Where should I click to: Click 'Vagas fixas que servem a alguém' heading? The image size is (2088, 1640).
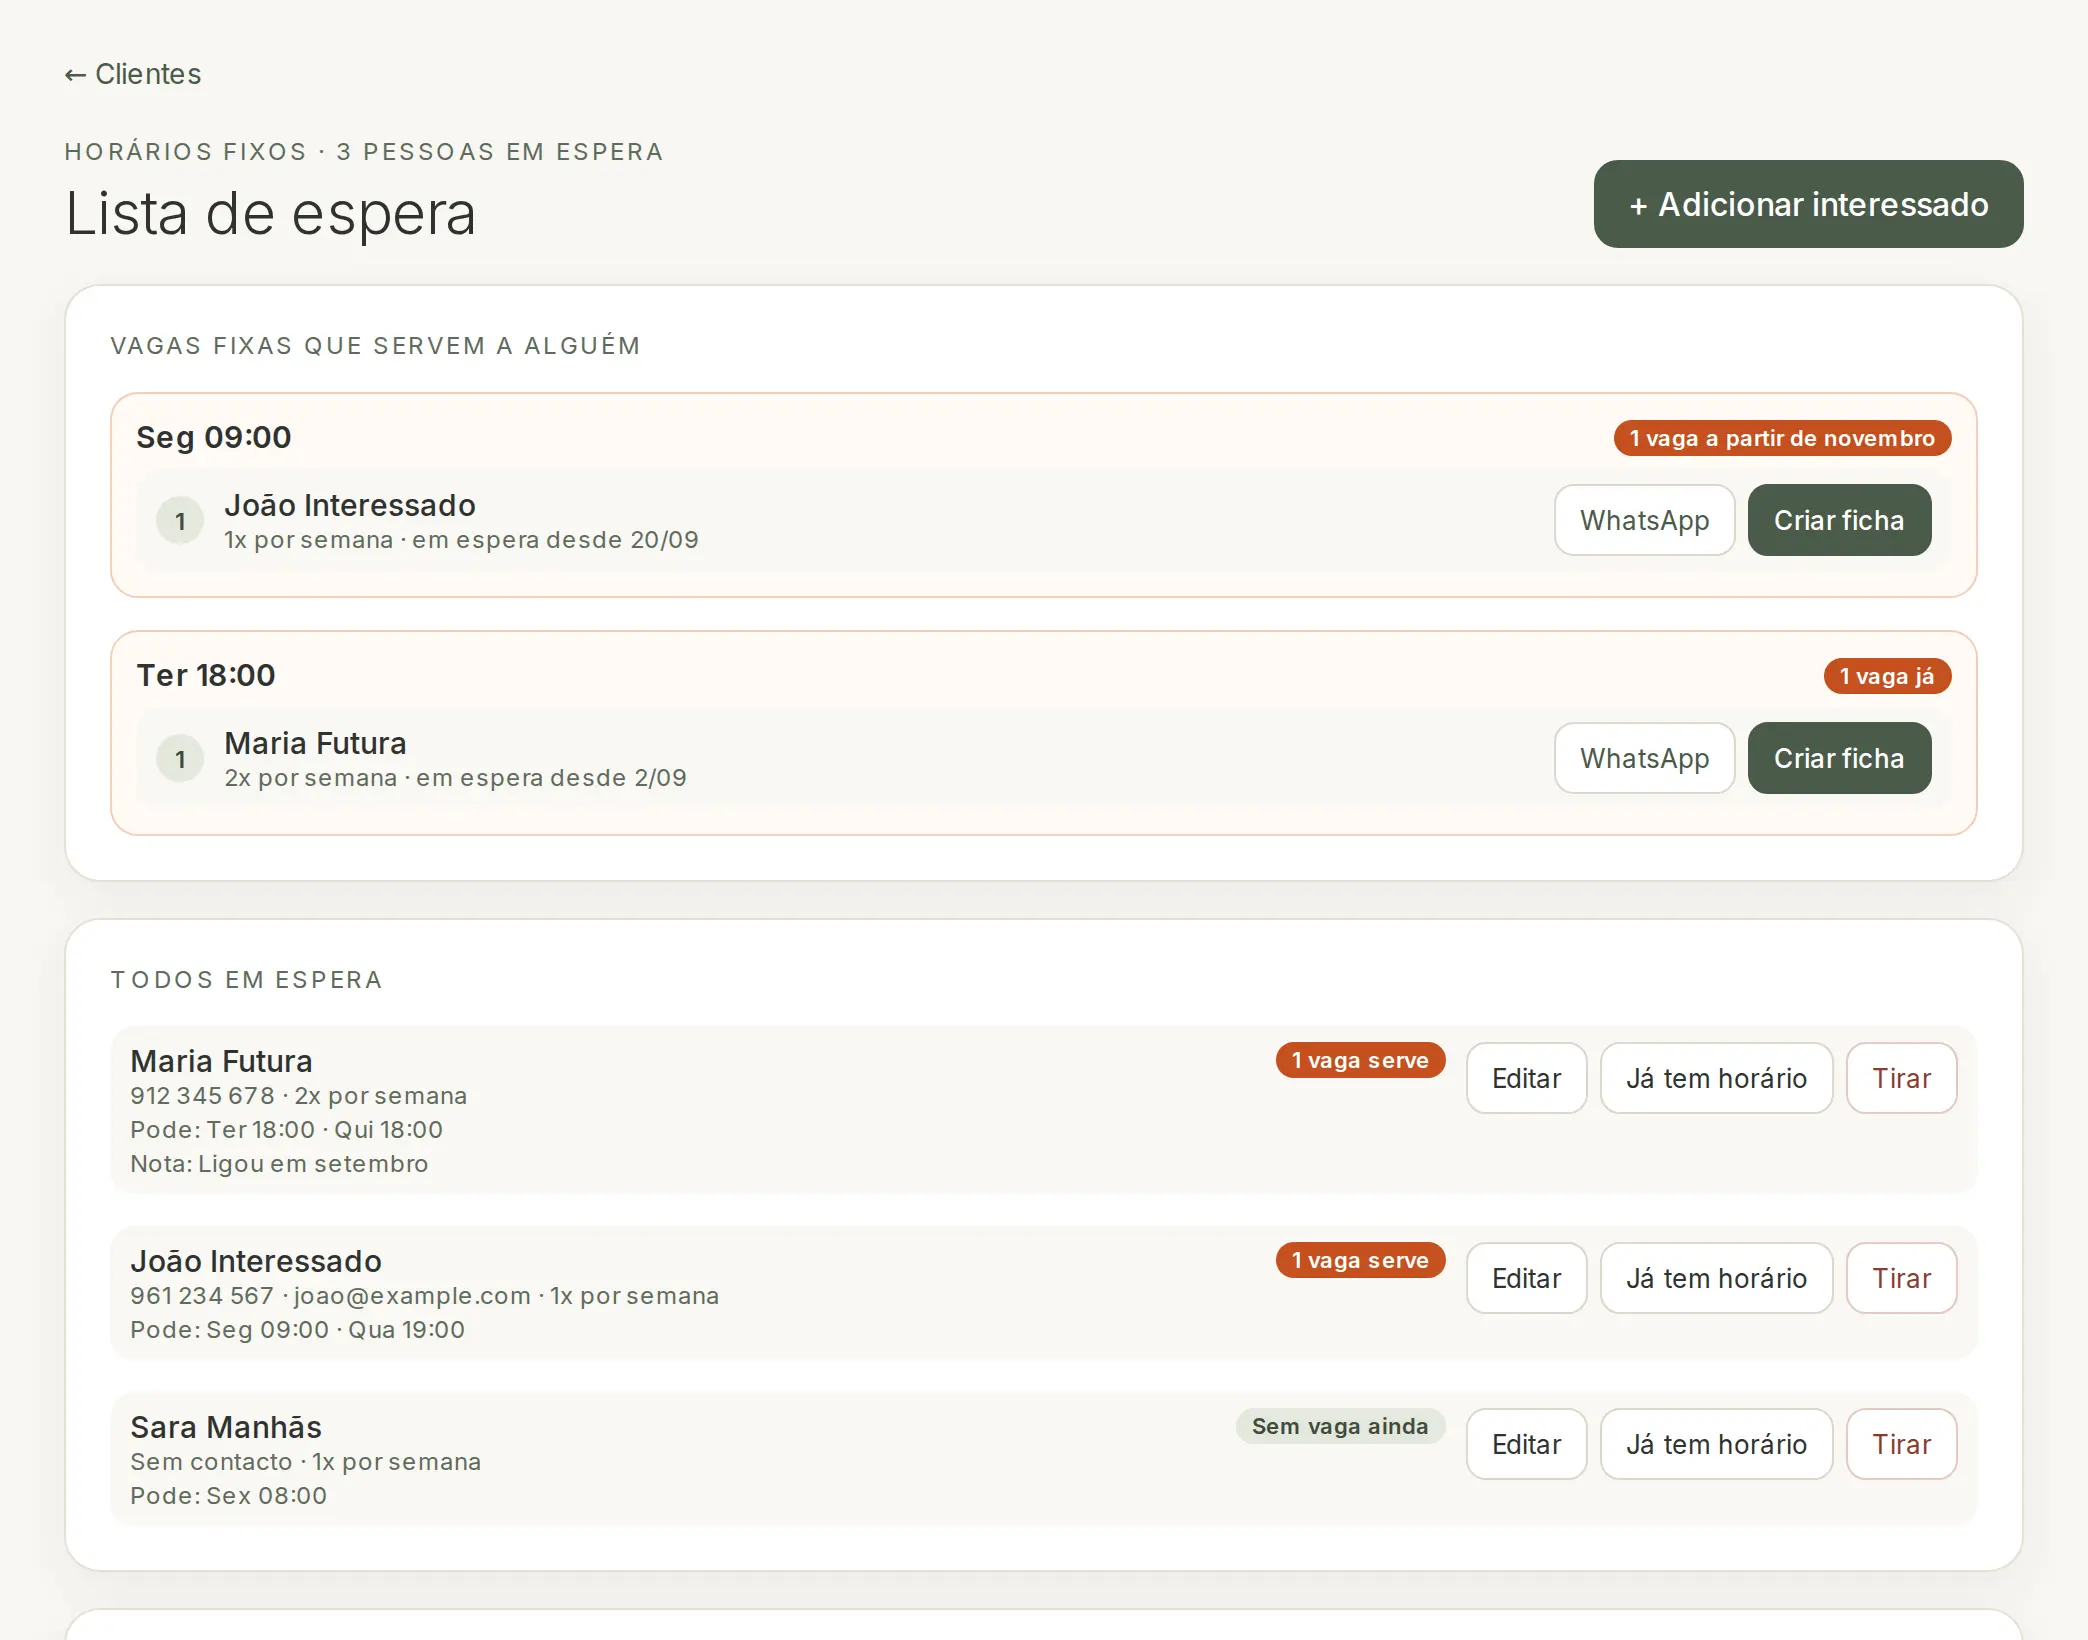(x=375, y=346)
